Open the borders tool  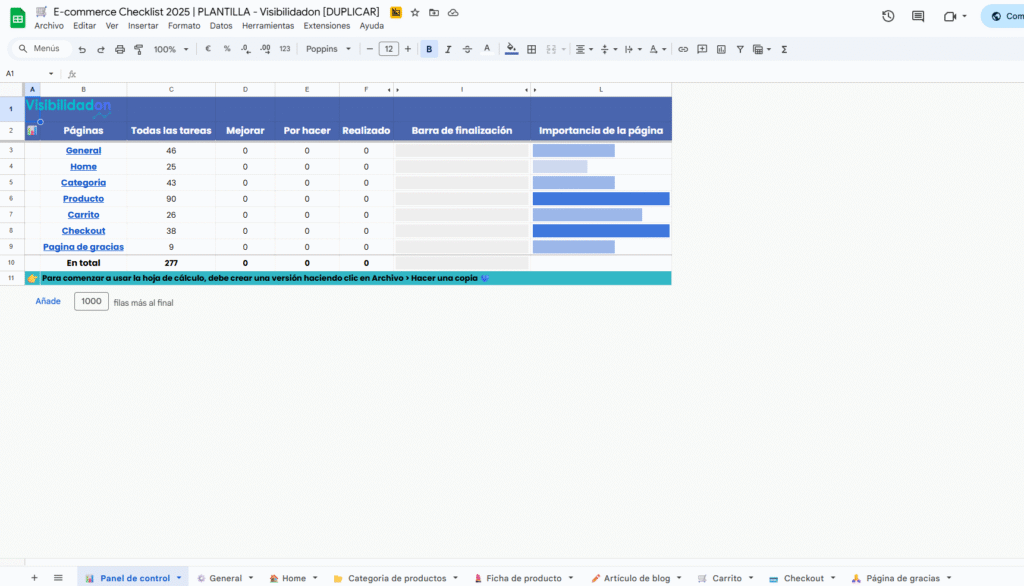(x=532, y=49)
